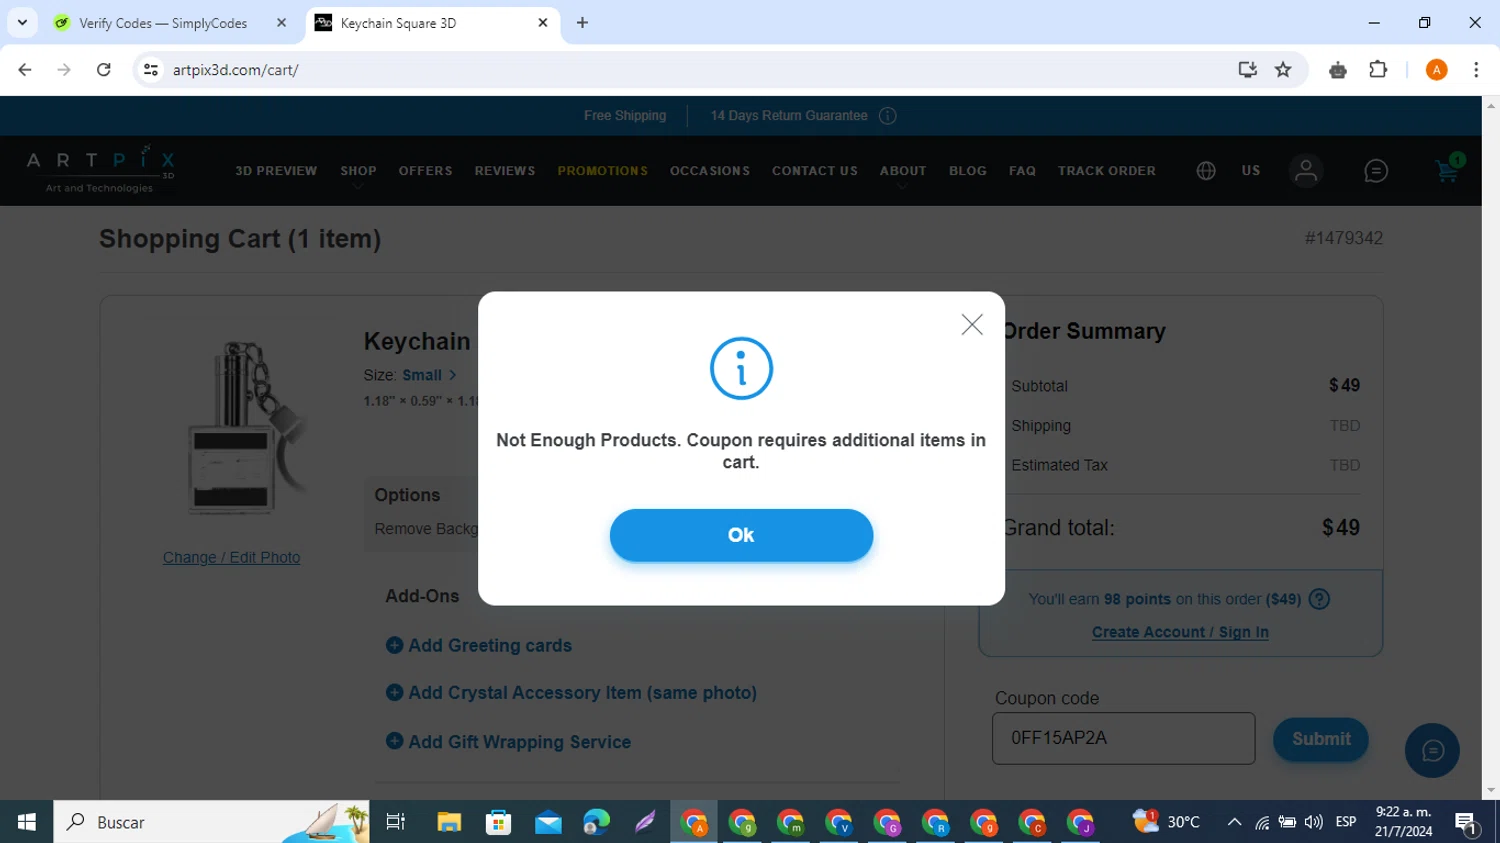The height and width of the screenshot is (843, 1500).
Task: Click the site information icon in address bar
Action: [151, 70]
